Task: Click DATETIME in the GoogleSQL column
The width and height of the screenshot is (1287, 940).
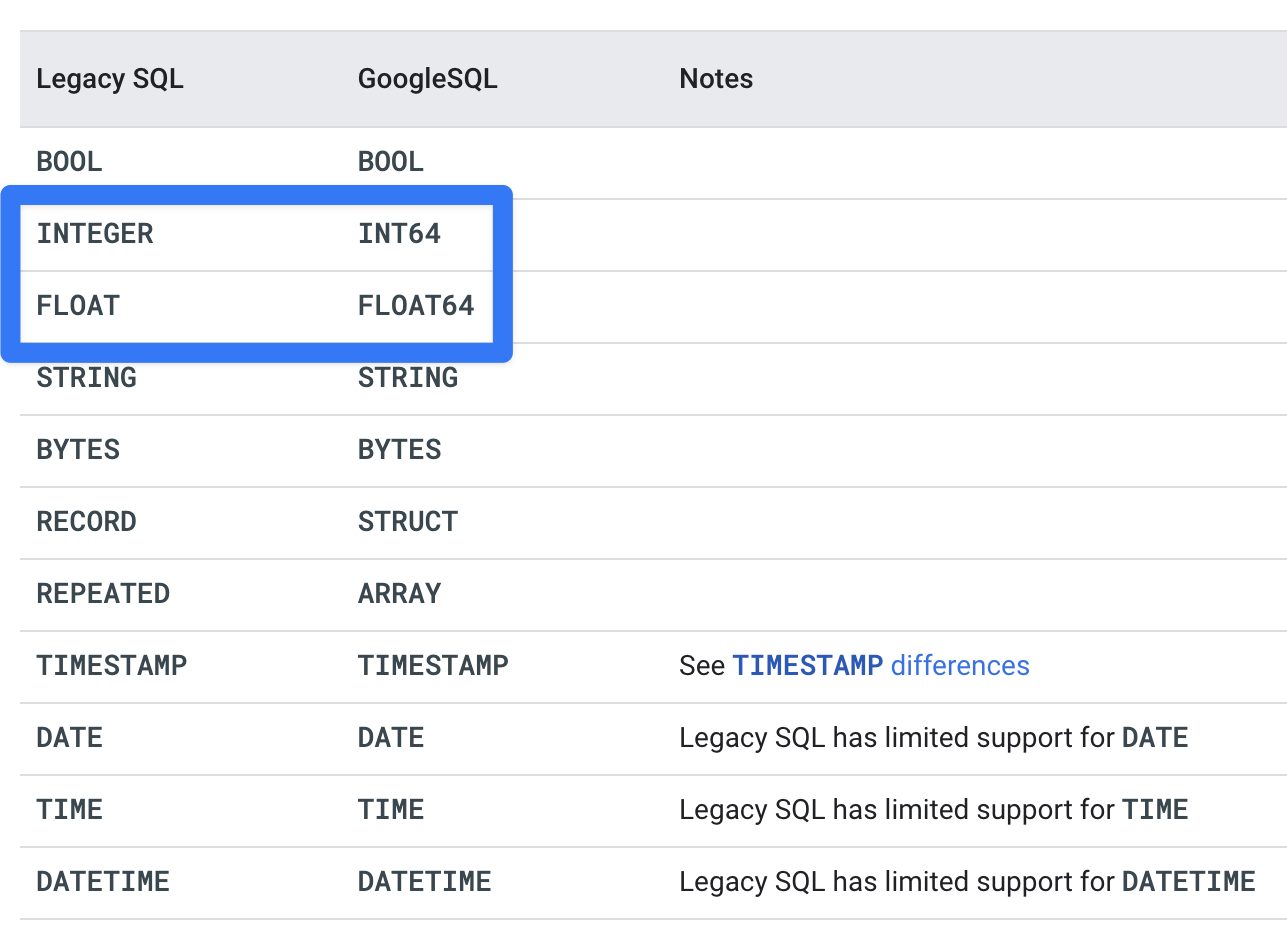Action: pos(425,882)
